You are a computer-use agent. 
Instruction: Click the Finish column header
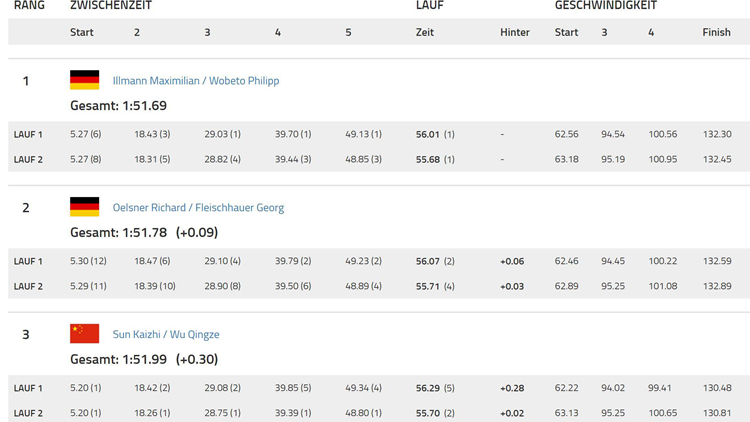[x=716, y=32]
